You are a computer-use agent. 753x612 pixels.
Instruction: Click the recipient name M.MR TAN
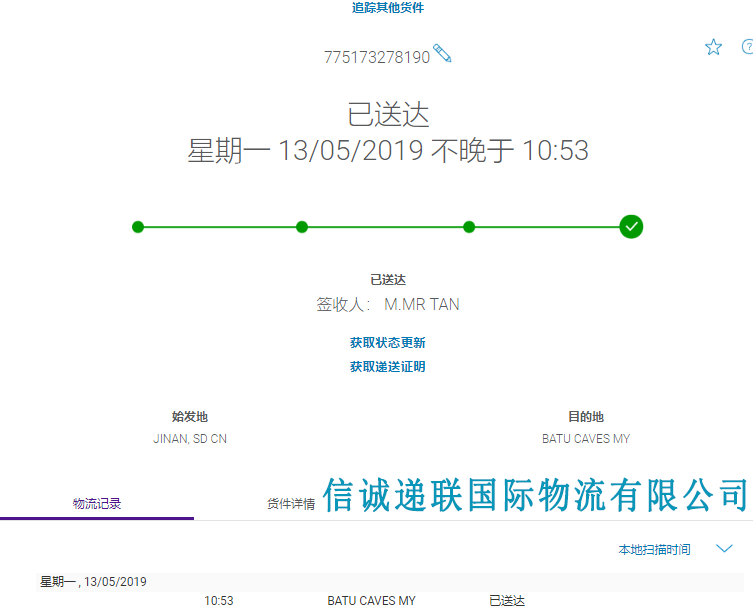422,305
